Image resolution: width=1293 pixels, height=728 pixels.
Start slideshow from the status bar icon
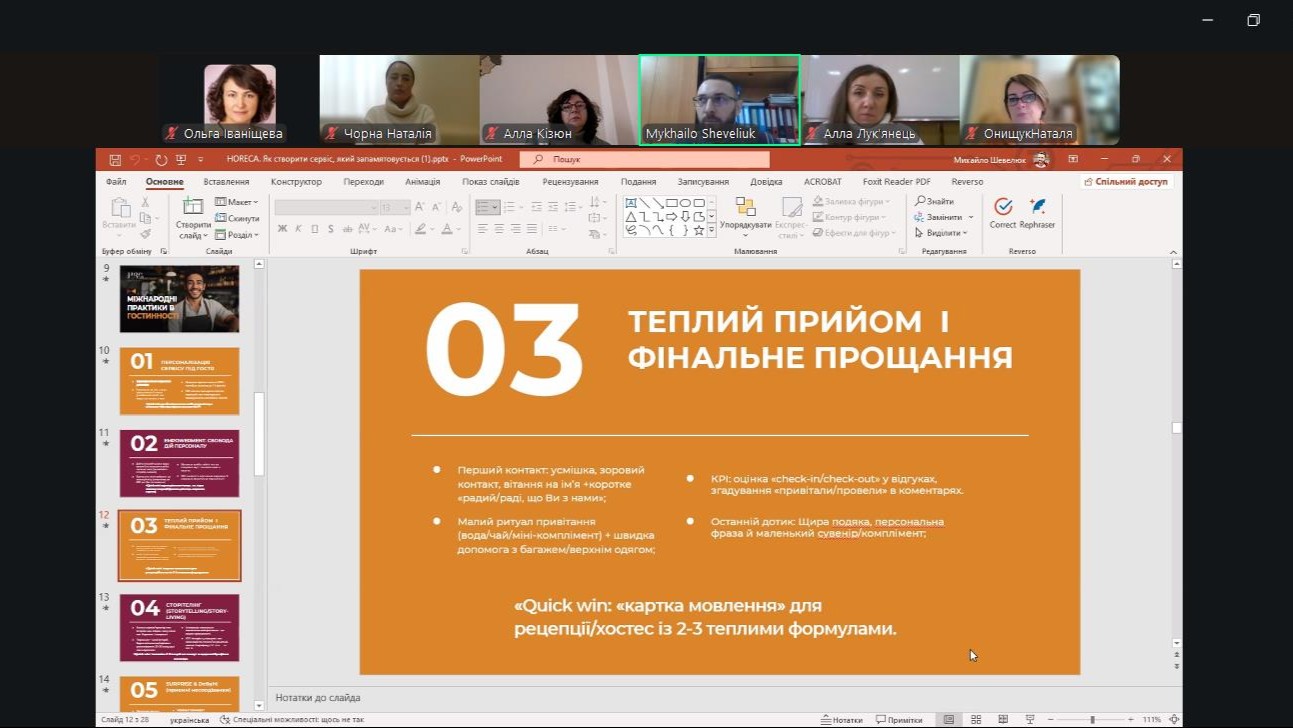(x=1029, y=720)
